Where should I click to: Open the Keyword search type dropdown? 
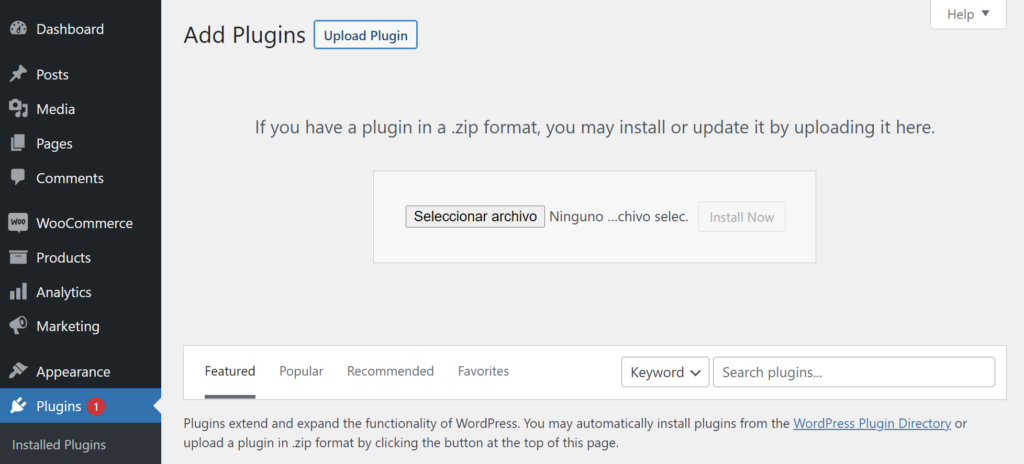click(665, 372)
